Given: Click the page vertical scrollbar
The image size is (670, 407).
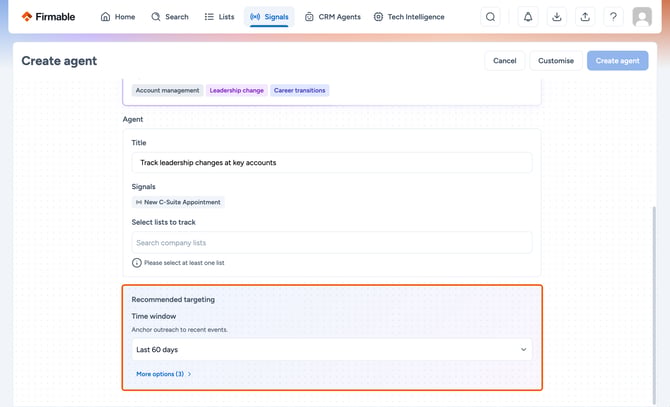Looking at the screenshot, I should coord(653,305).
